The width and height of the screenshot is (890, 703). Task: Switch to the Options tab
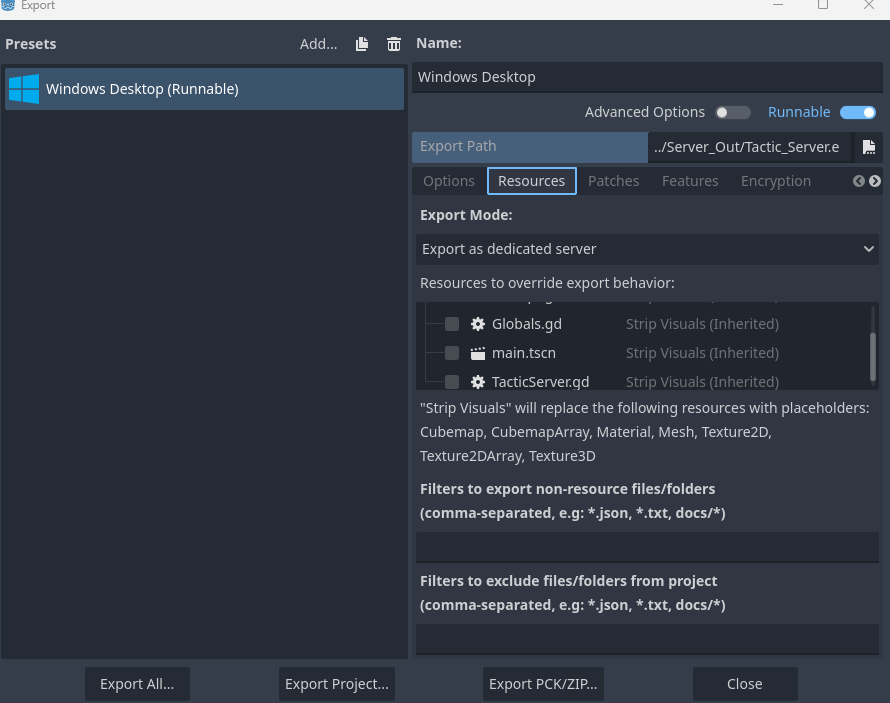pyautogui.click(x=448, y=181)
